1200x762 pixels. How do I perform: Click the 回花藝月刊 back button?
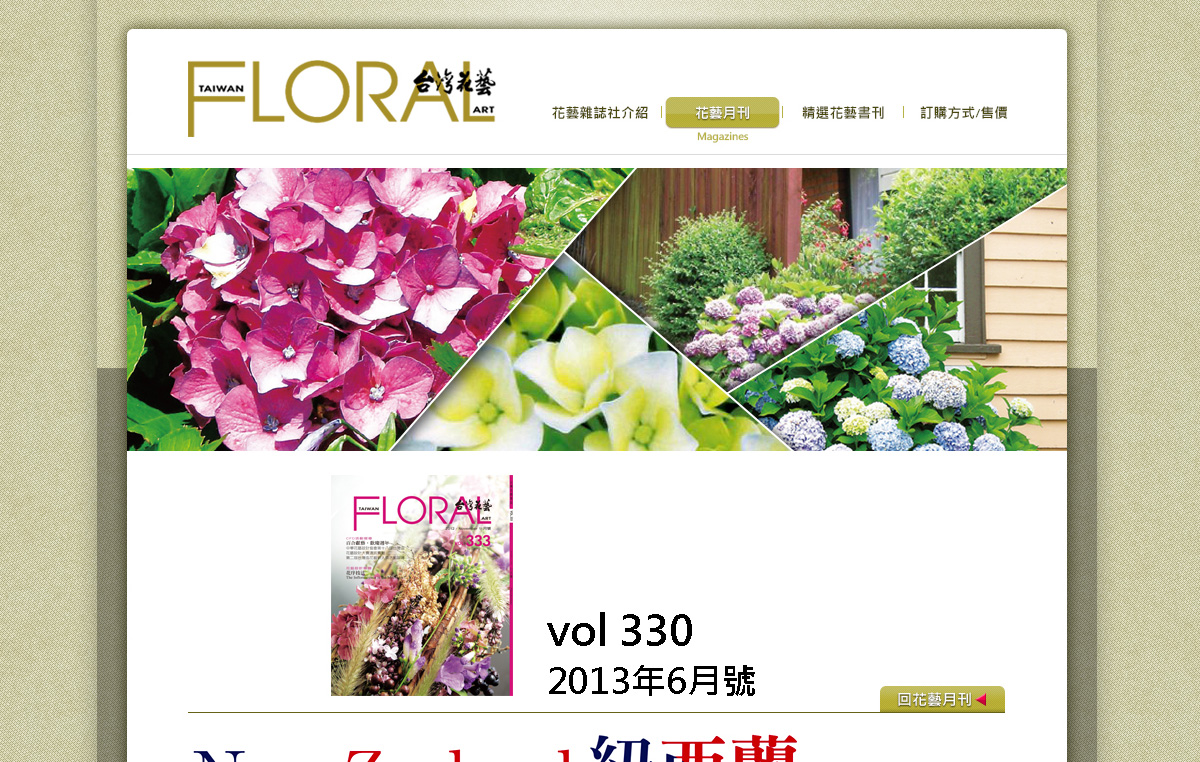[x=942, y=699]
